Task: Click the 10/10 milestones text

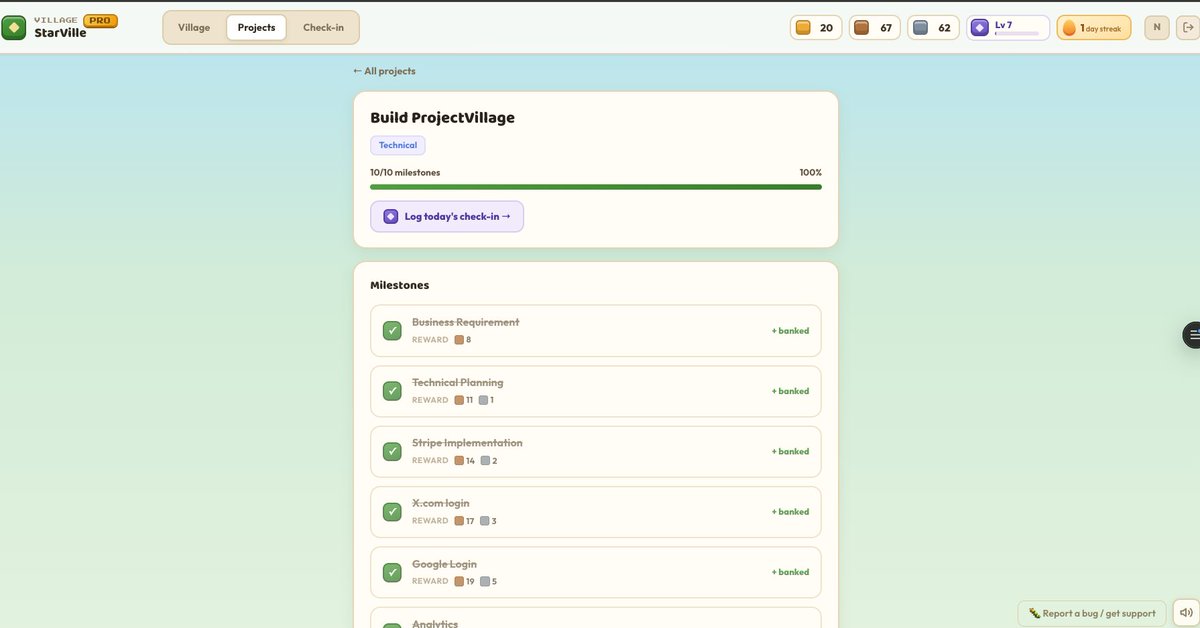Action: [405, 172]
